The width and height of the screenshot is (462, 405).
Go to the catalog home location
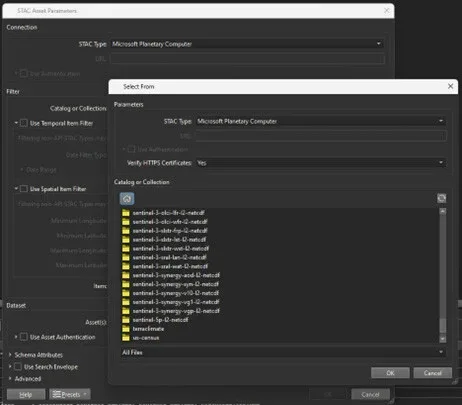pos(127,199)
